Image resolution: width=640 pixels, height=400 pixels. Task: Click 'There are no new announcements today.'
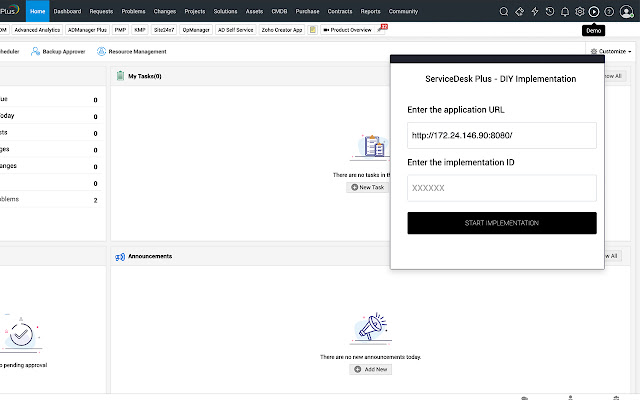(371, 357)
